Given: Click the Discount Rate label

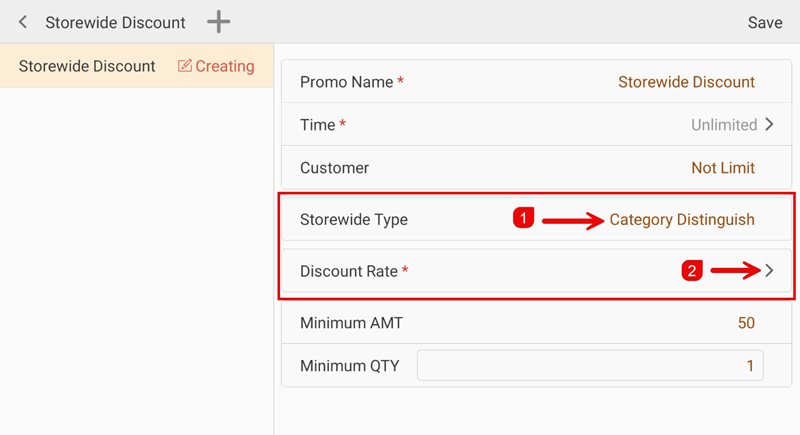Looking at the screenshot, I should [x=349, y=271].
